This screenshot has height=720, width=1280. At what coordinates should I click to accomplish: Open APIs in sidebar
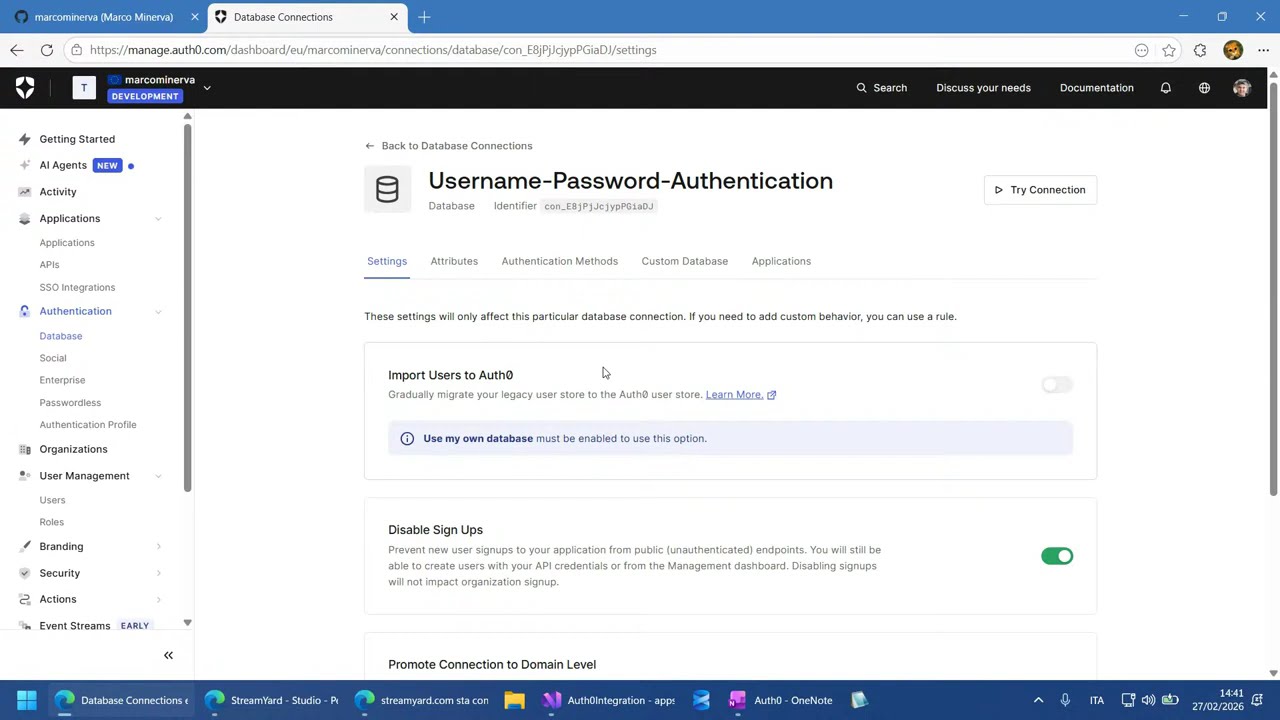[x=49, y=265]
